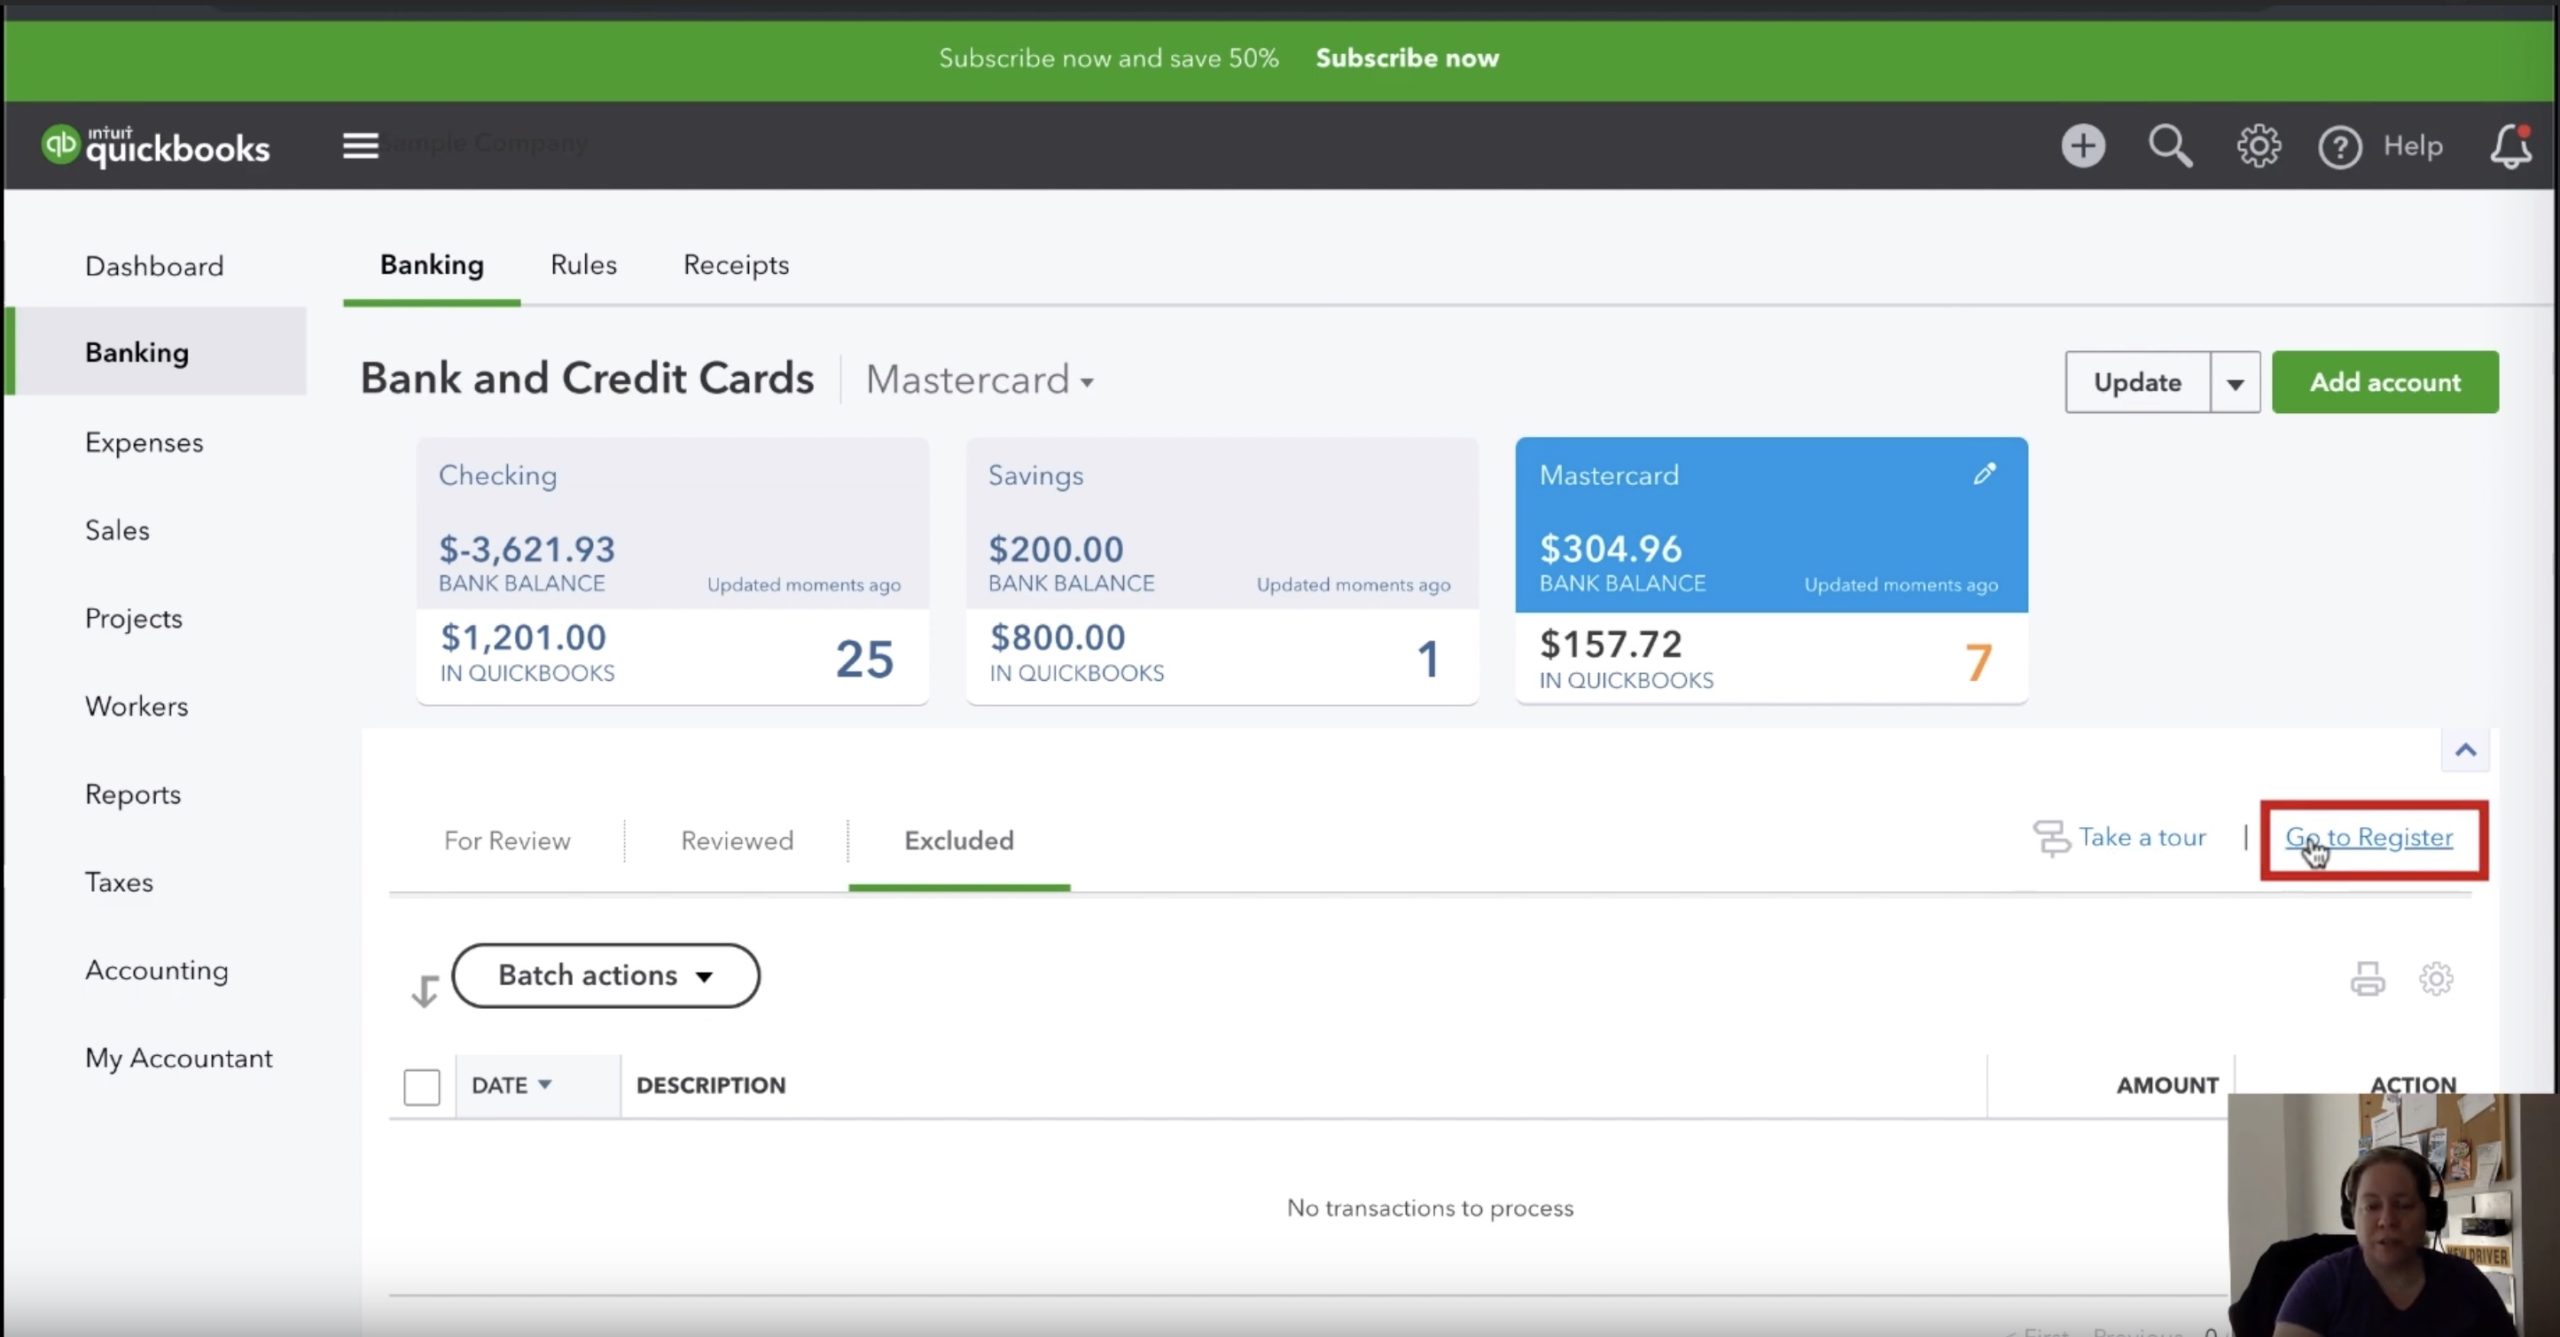The image size is (2560, 1337).
Task: Click the Add account button
Action: coord(2385,382)
